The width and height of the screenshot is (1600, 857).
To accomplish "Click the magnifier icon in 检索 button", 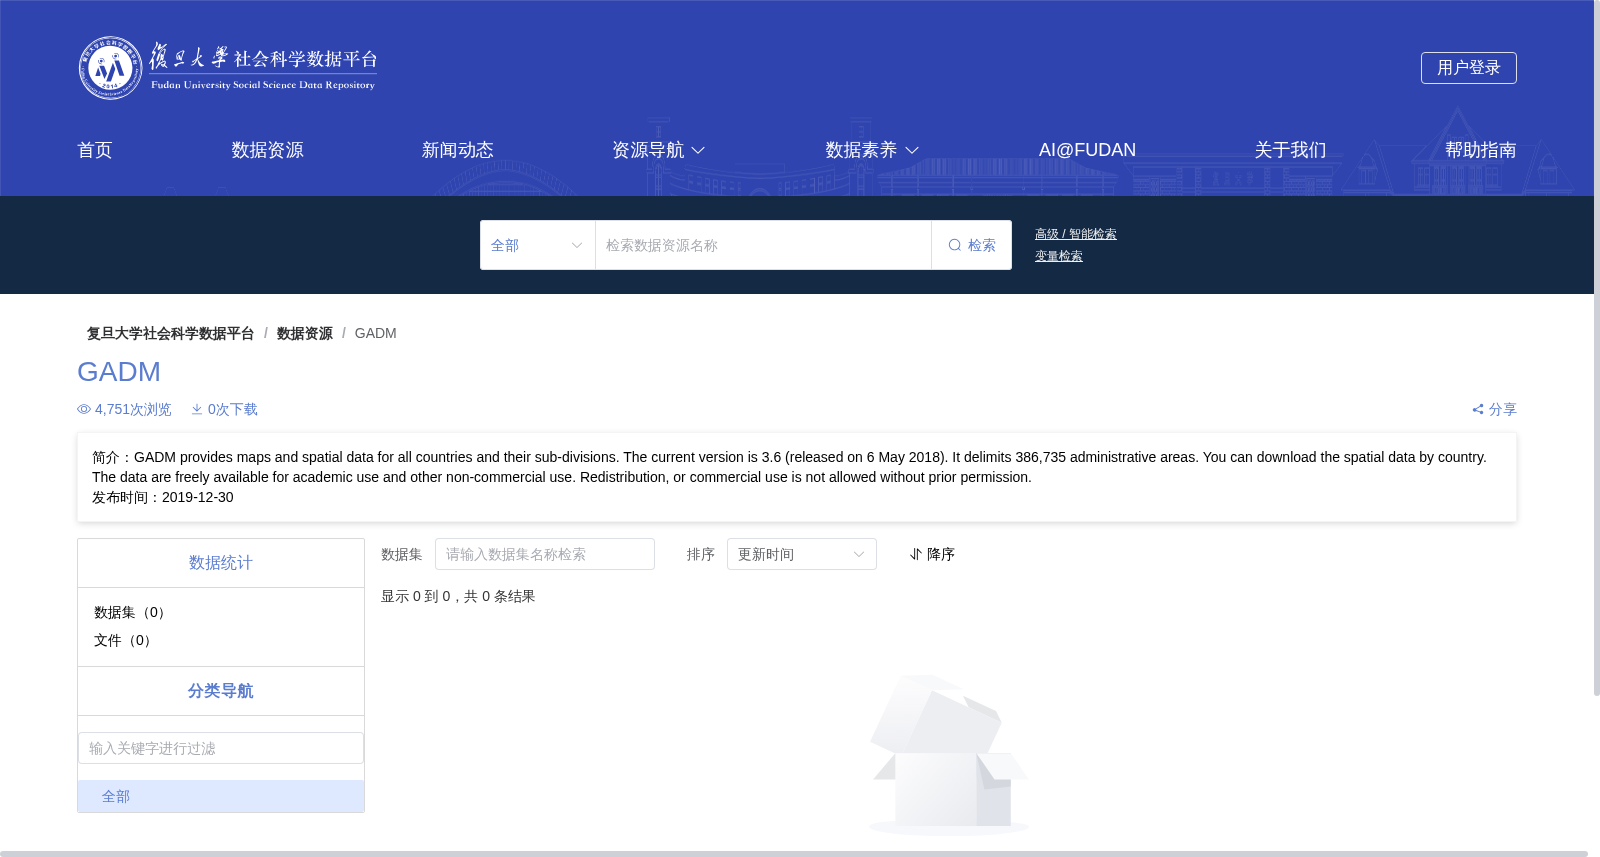I will [955, 245].
